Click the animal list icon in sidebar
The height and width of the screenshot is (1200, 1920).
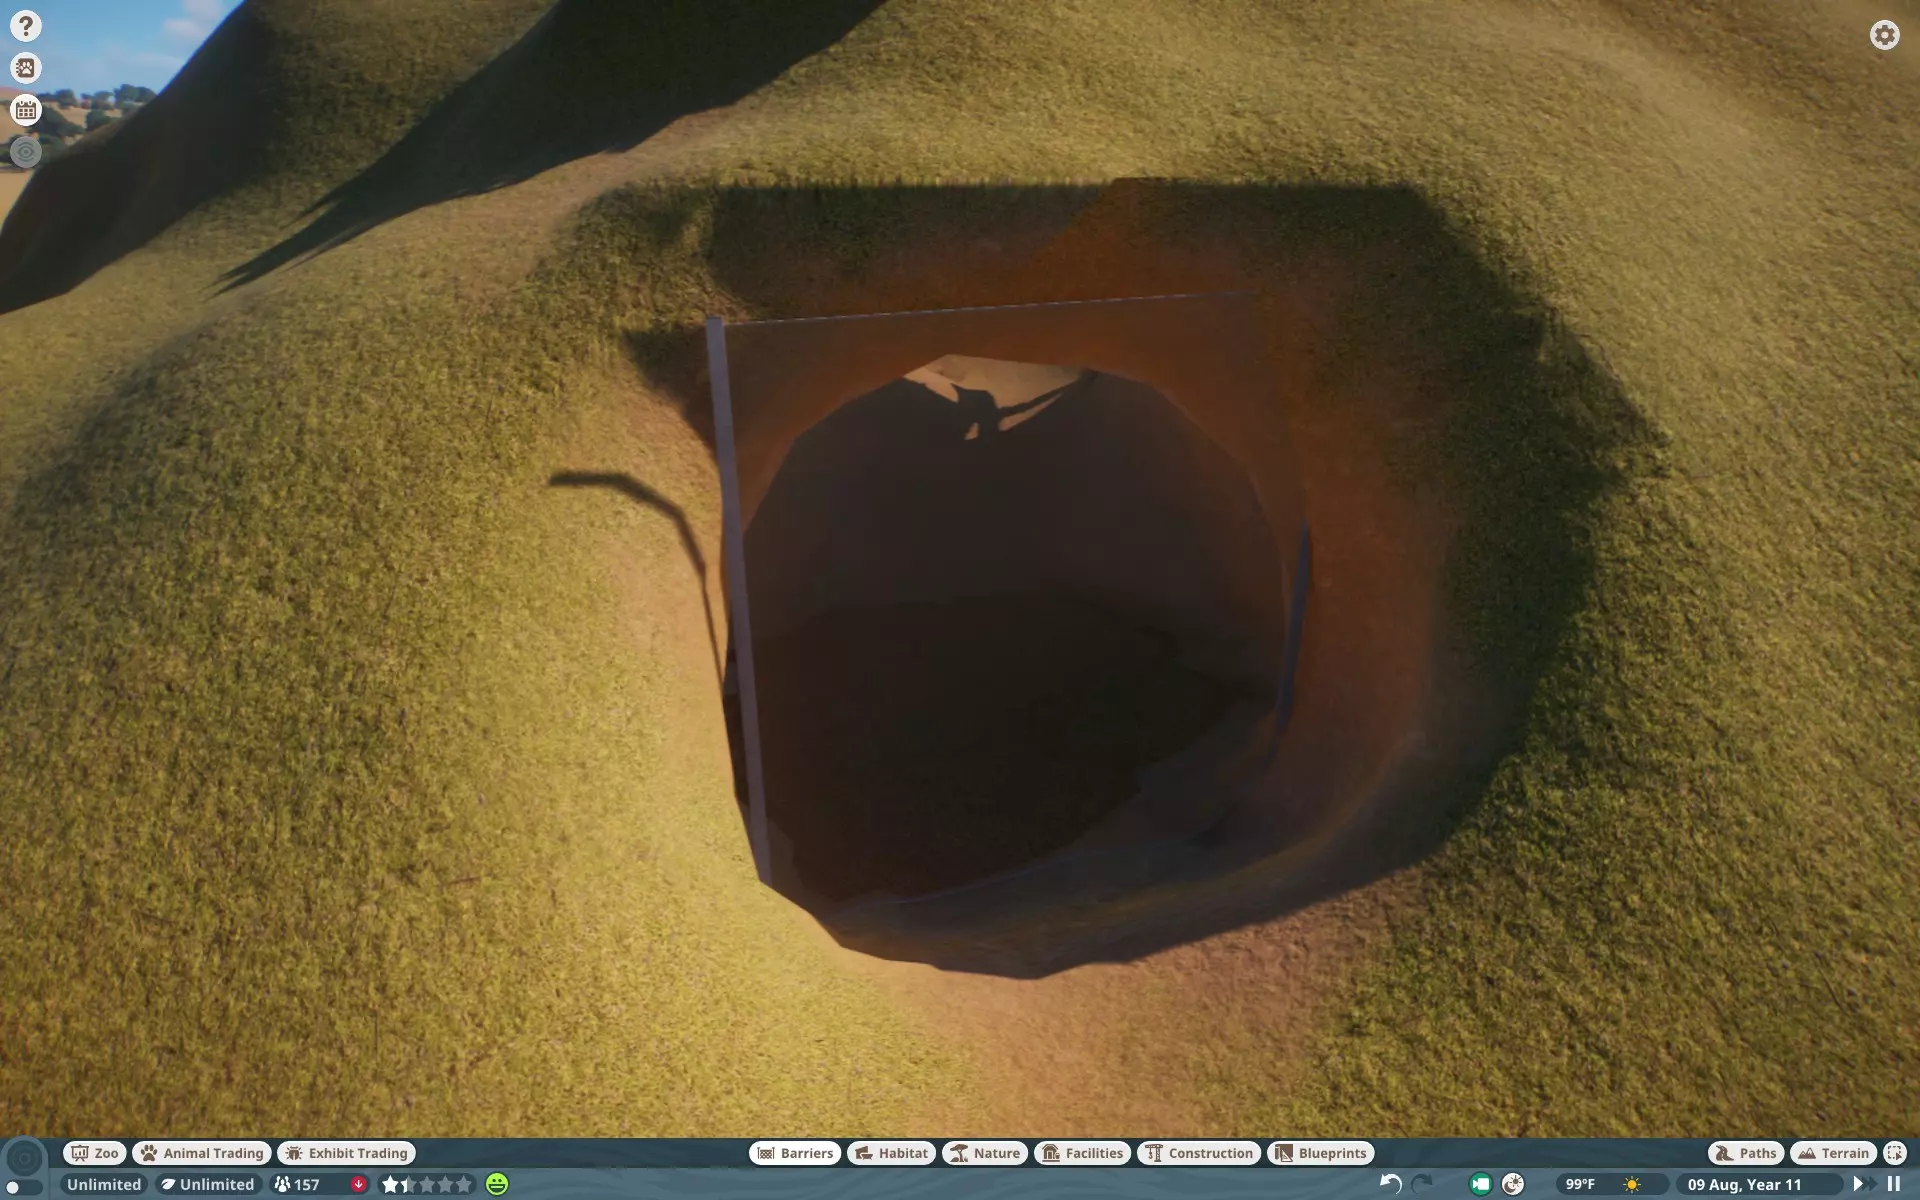(26, 68)
